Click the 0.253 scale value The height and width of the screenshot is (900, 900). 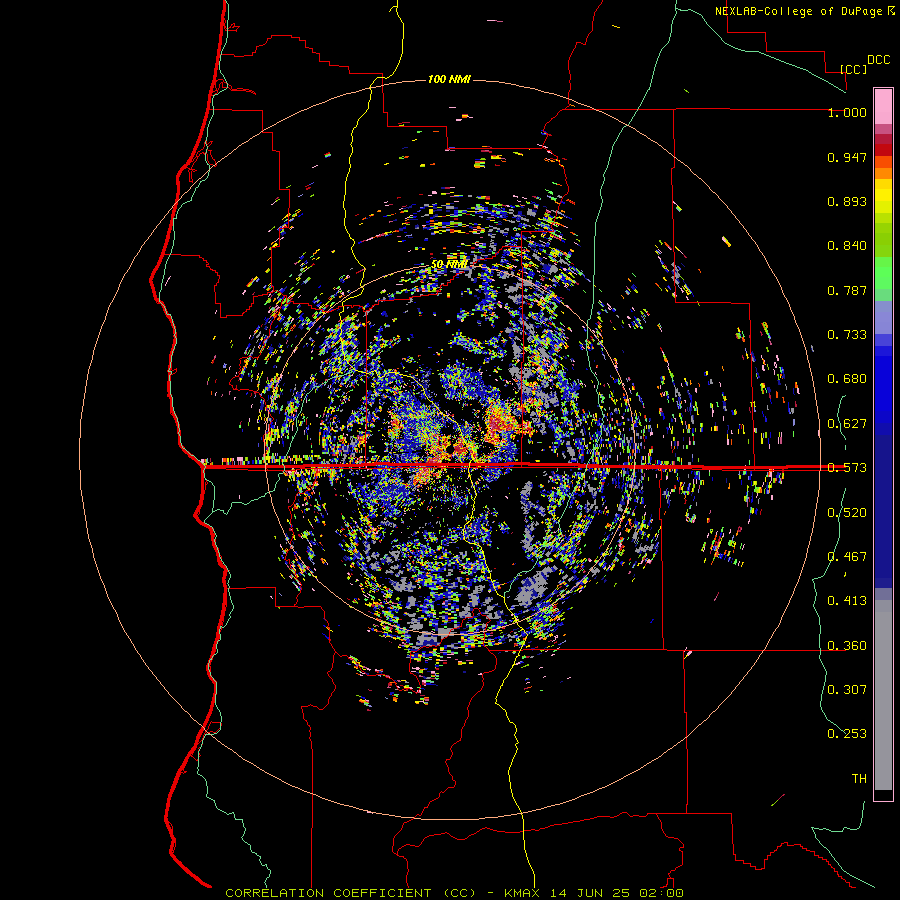847,734
